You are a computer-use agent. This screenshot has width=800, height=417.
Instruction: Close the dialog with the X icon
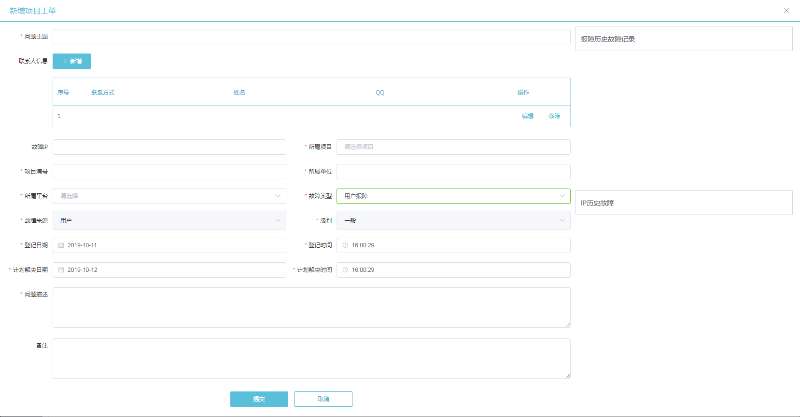(x=786, y=9)
